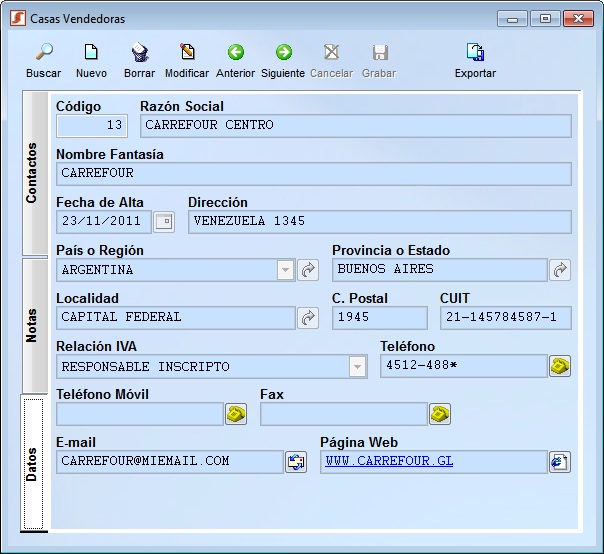Click the Teléfono field 4512-488*
The image size is (604, 554).
pyautogui.click(x=464, y=366)
